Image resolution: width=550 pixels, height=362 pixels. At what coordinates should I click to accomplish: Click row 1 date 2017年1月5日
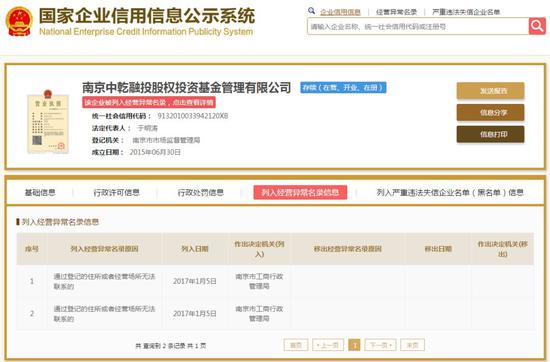pos(195,281)
